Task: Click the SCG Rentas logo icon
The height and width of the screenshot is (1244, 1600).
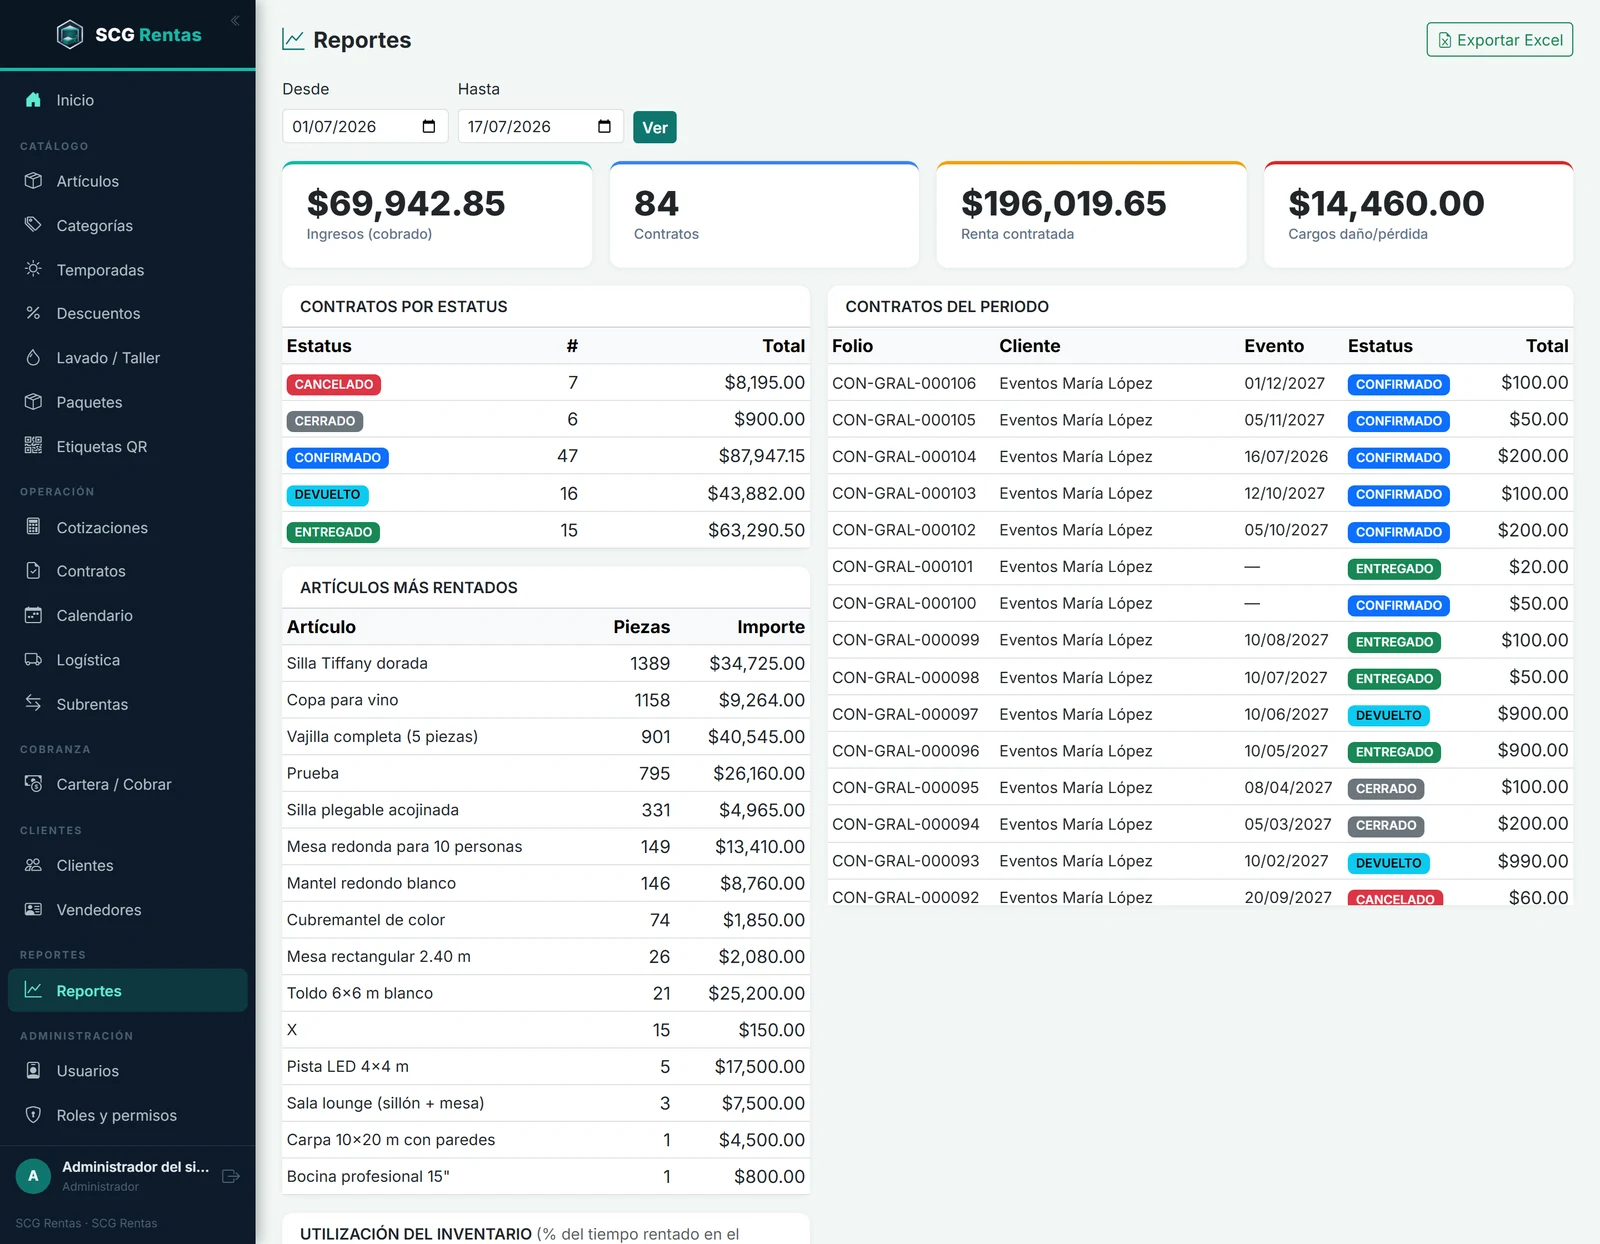Action: click(70, 35)
